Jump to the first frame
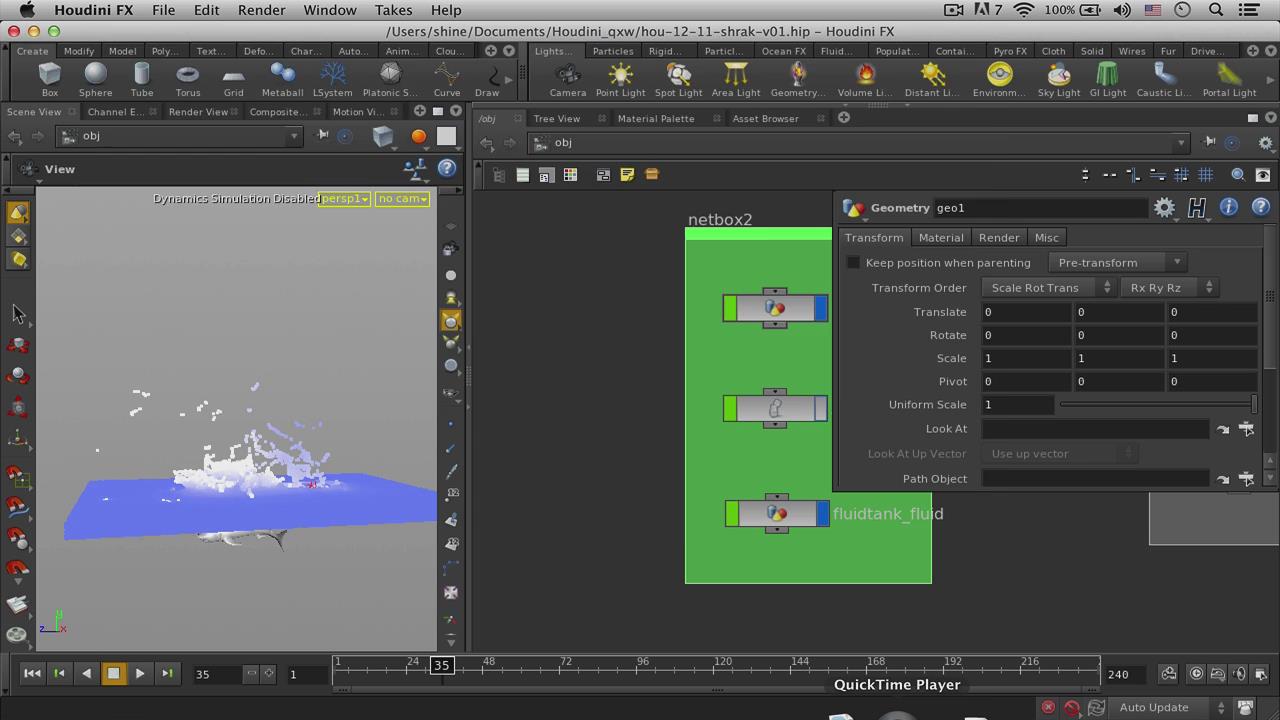This screenshot has width=1280, height=720. point(32,674)
